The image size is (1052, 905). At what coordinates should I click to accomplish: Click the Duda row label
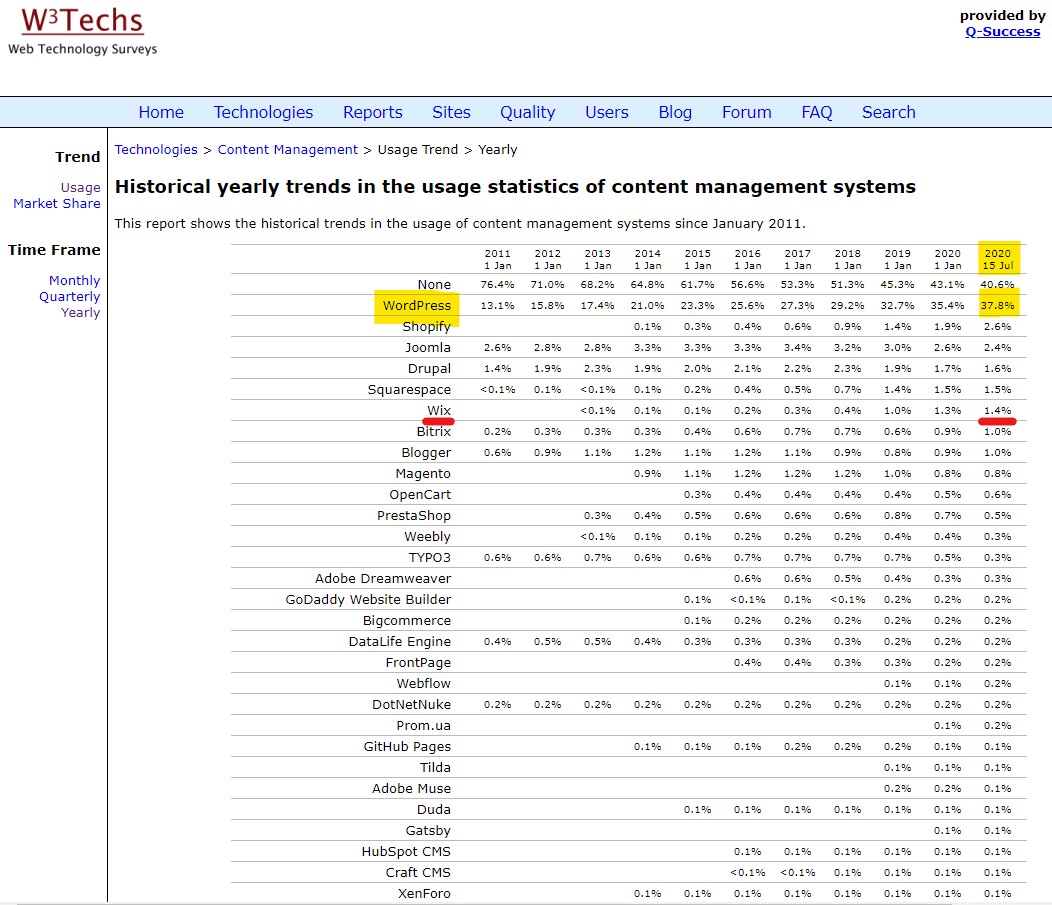(x=433, y=810)
